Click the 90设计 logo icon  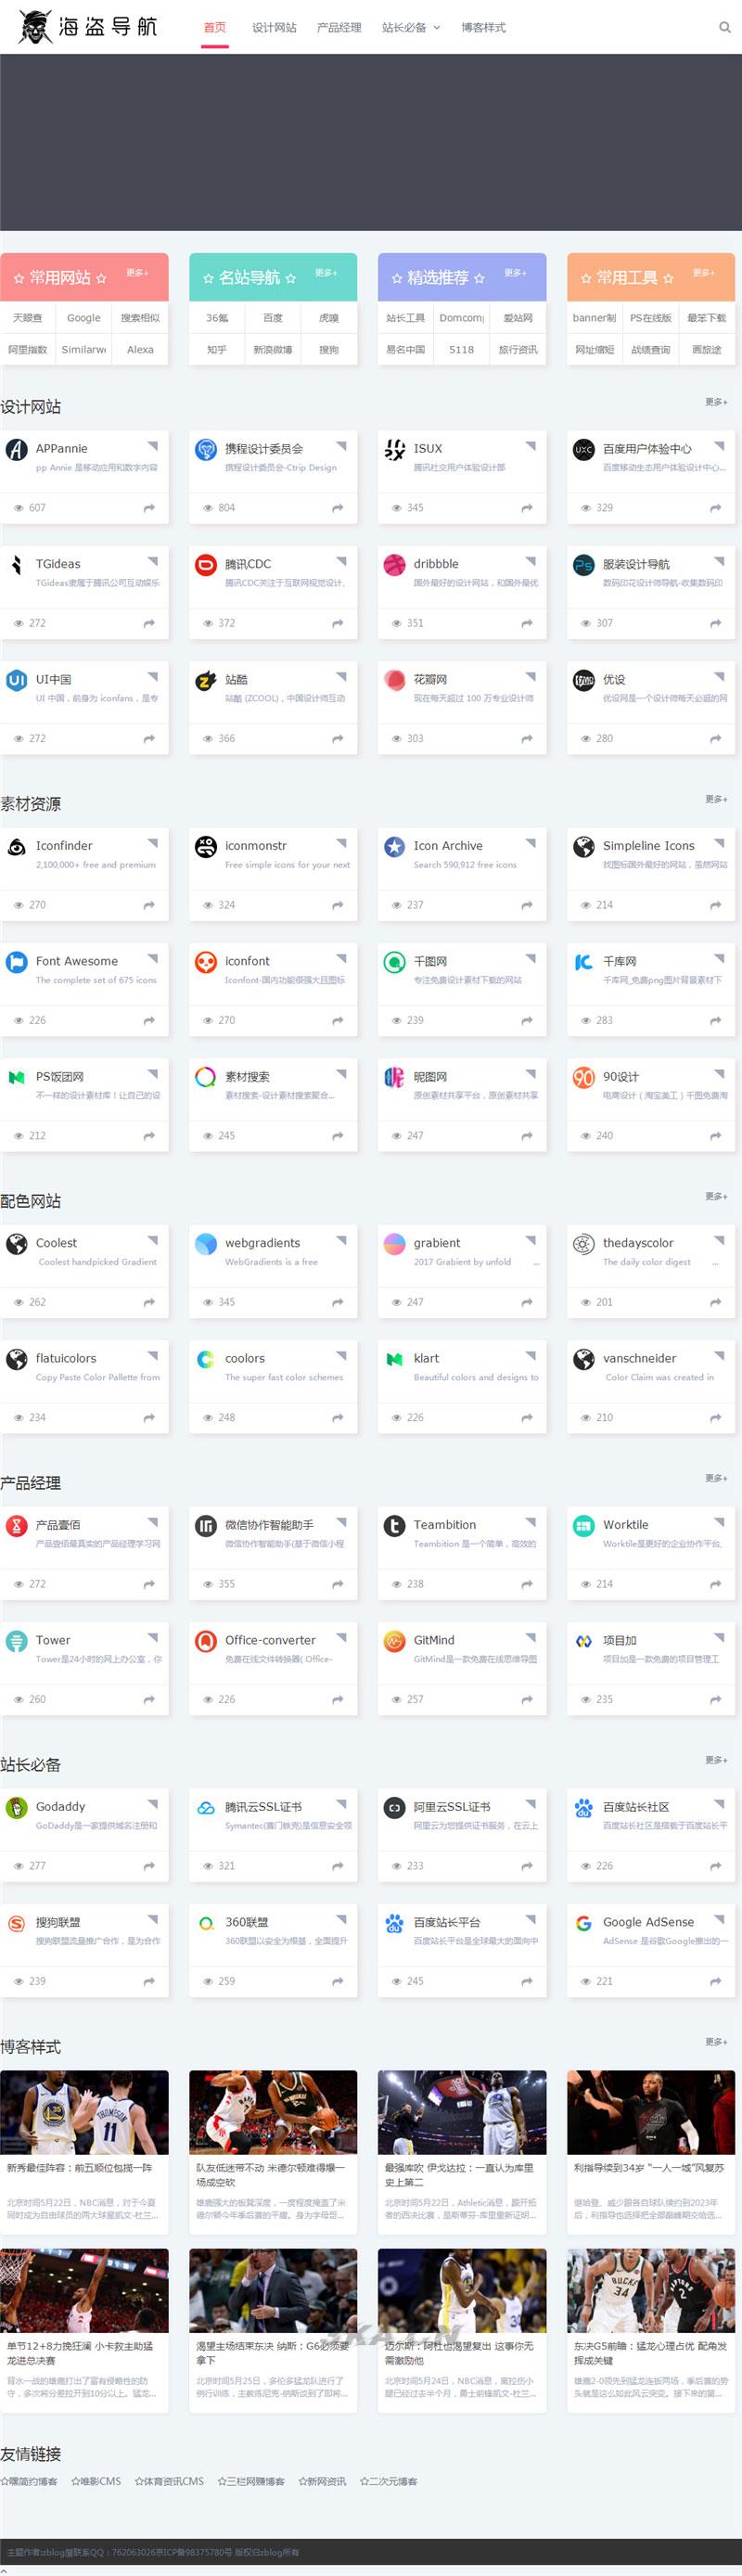tap(583, 1077)
